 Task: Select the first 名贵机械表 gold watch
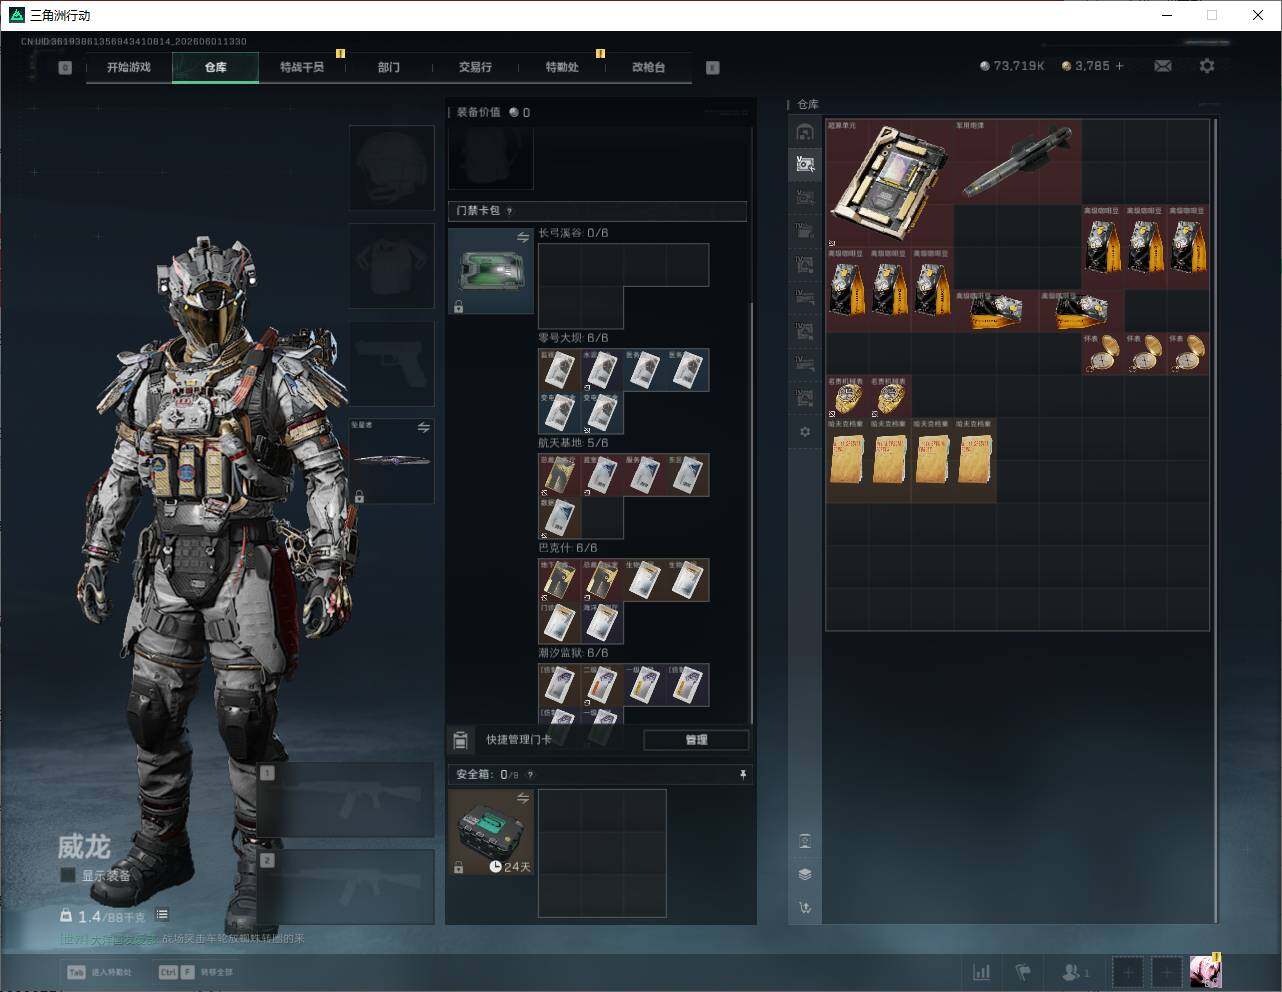[x=847, y=397]
